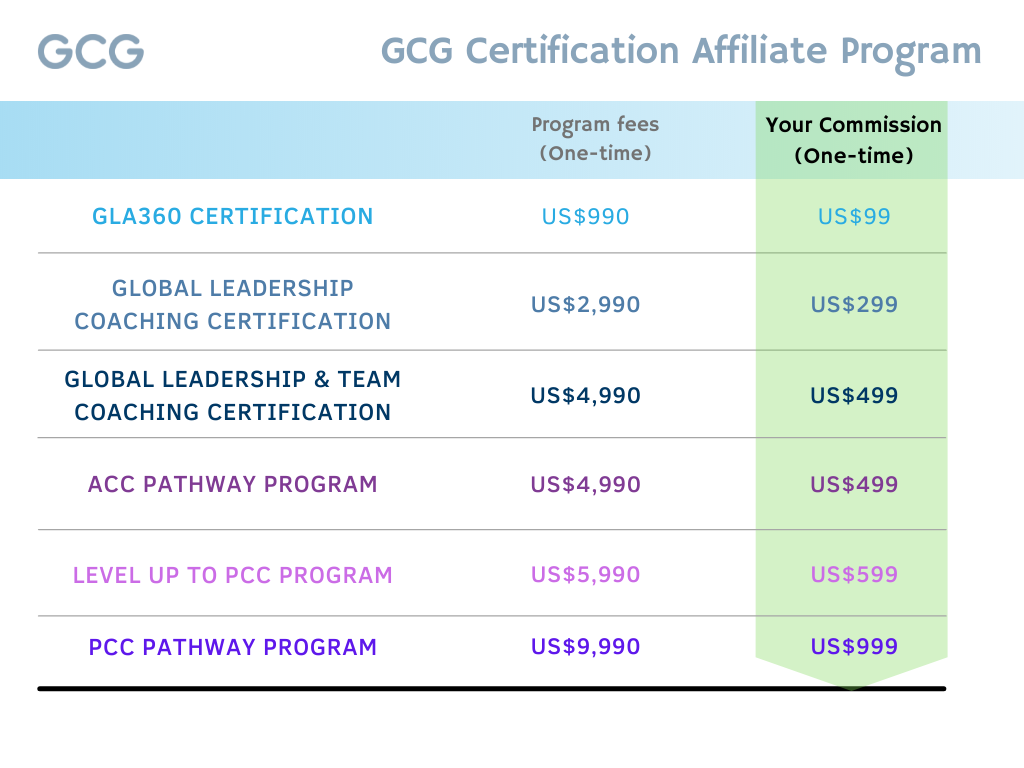Screen dimensions: 1024x768
Task: Click the US$999 commission value
Action: (854, 647)
